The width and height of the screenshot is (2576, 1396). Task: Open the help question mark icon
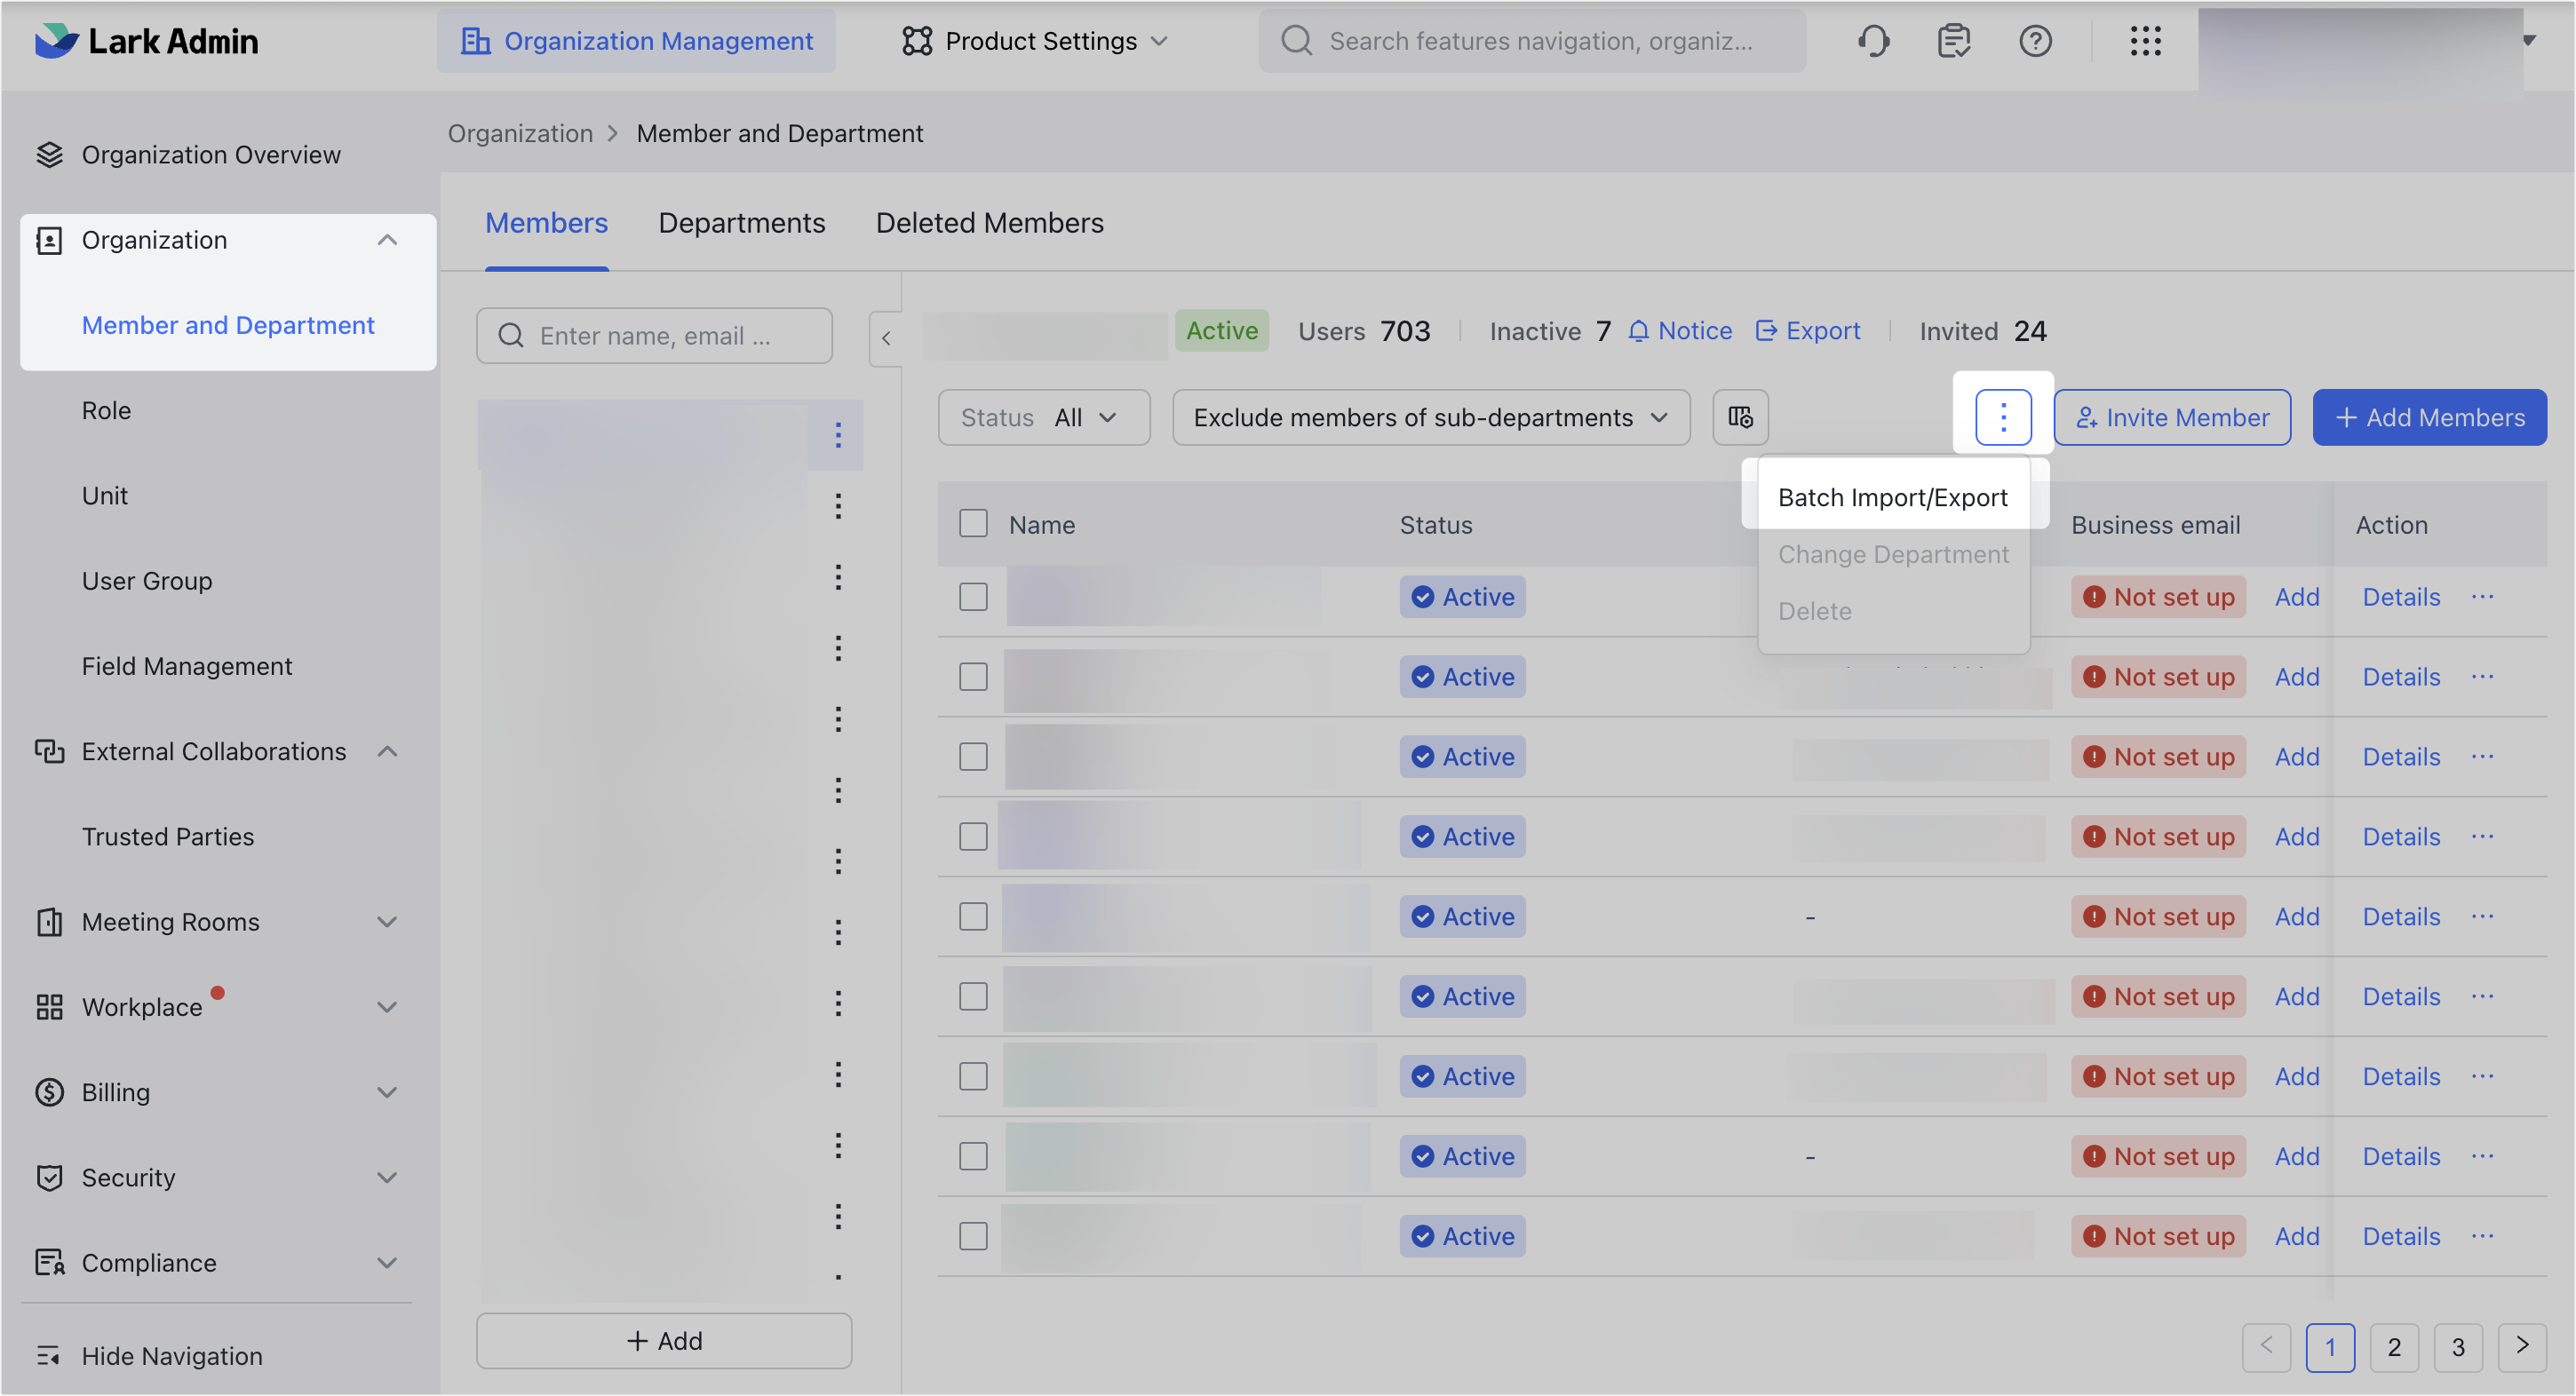[x=2035, y=41]
